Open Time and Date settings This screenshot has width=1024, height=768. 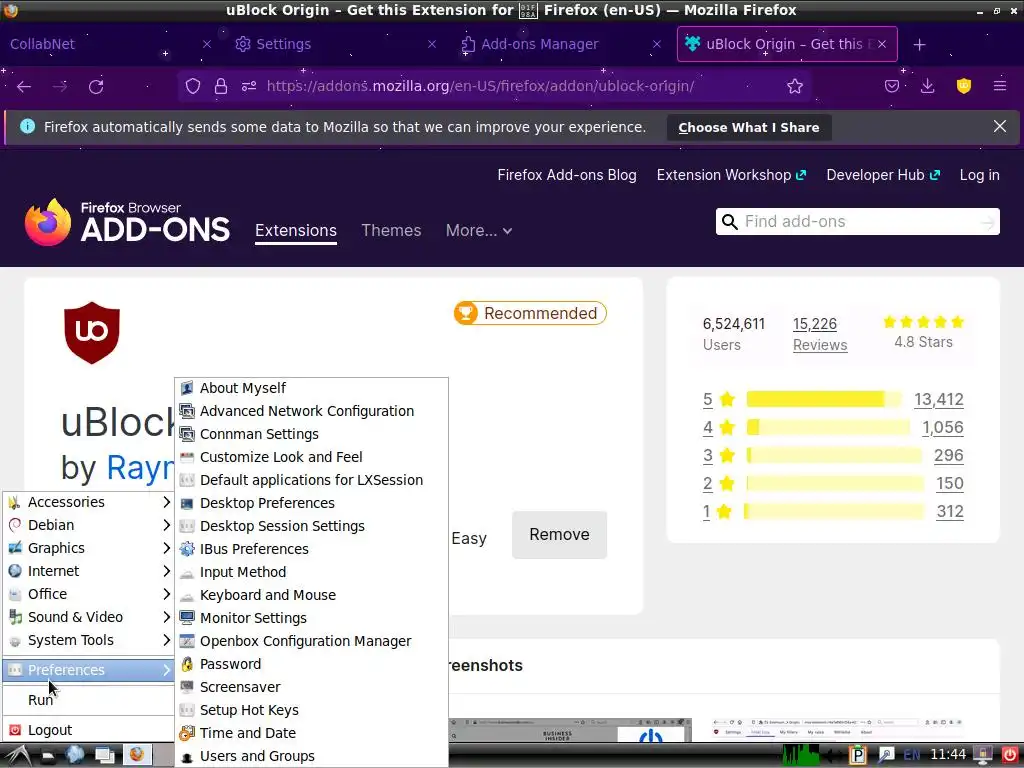tap(312, 733)
